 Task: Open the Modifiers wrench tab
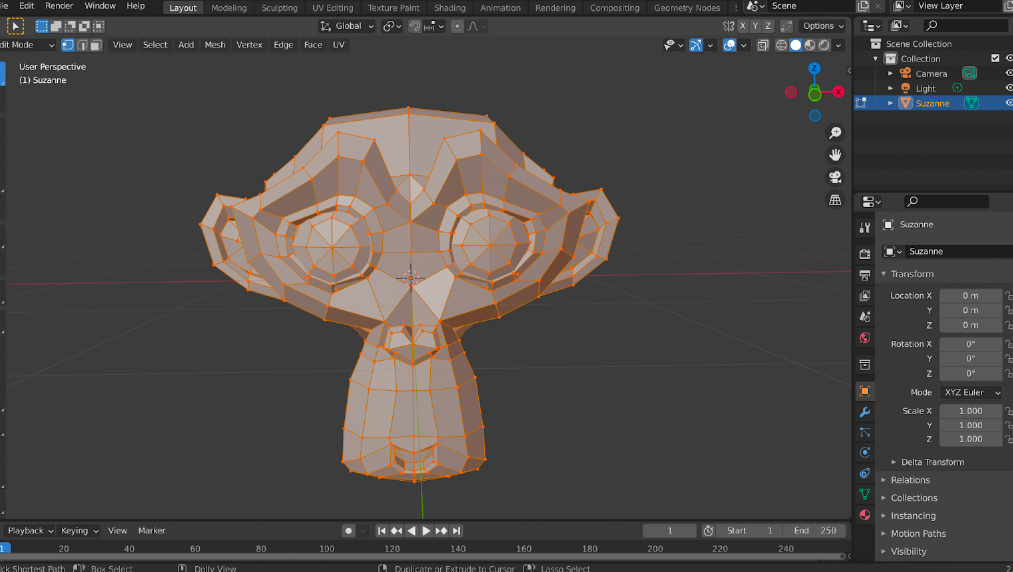point(865,412)
